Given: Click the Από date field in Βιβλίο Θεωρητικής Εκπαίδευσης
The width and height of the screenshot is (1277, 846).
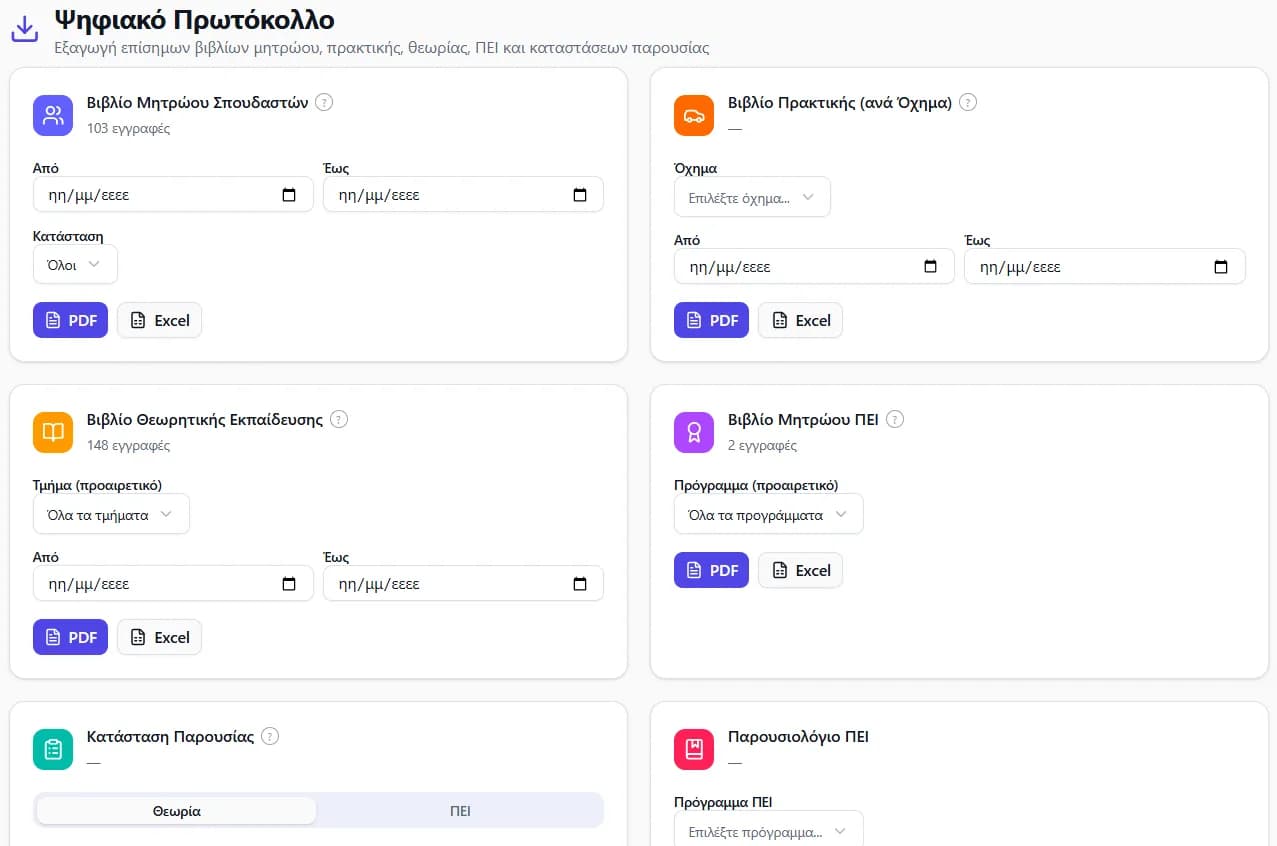Looking at the screenshot, I should (x=173, y=584).
